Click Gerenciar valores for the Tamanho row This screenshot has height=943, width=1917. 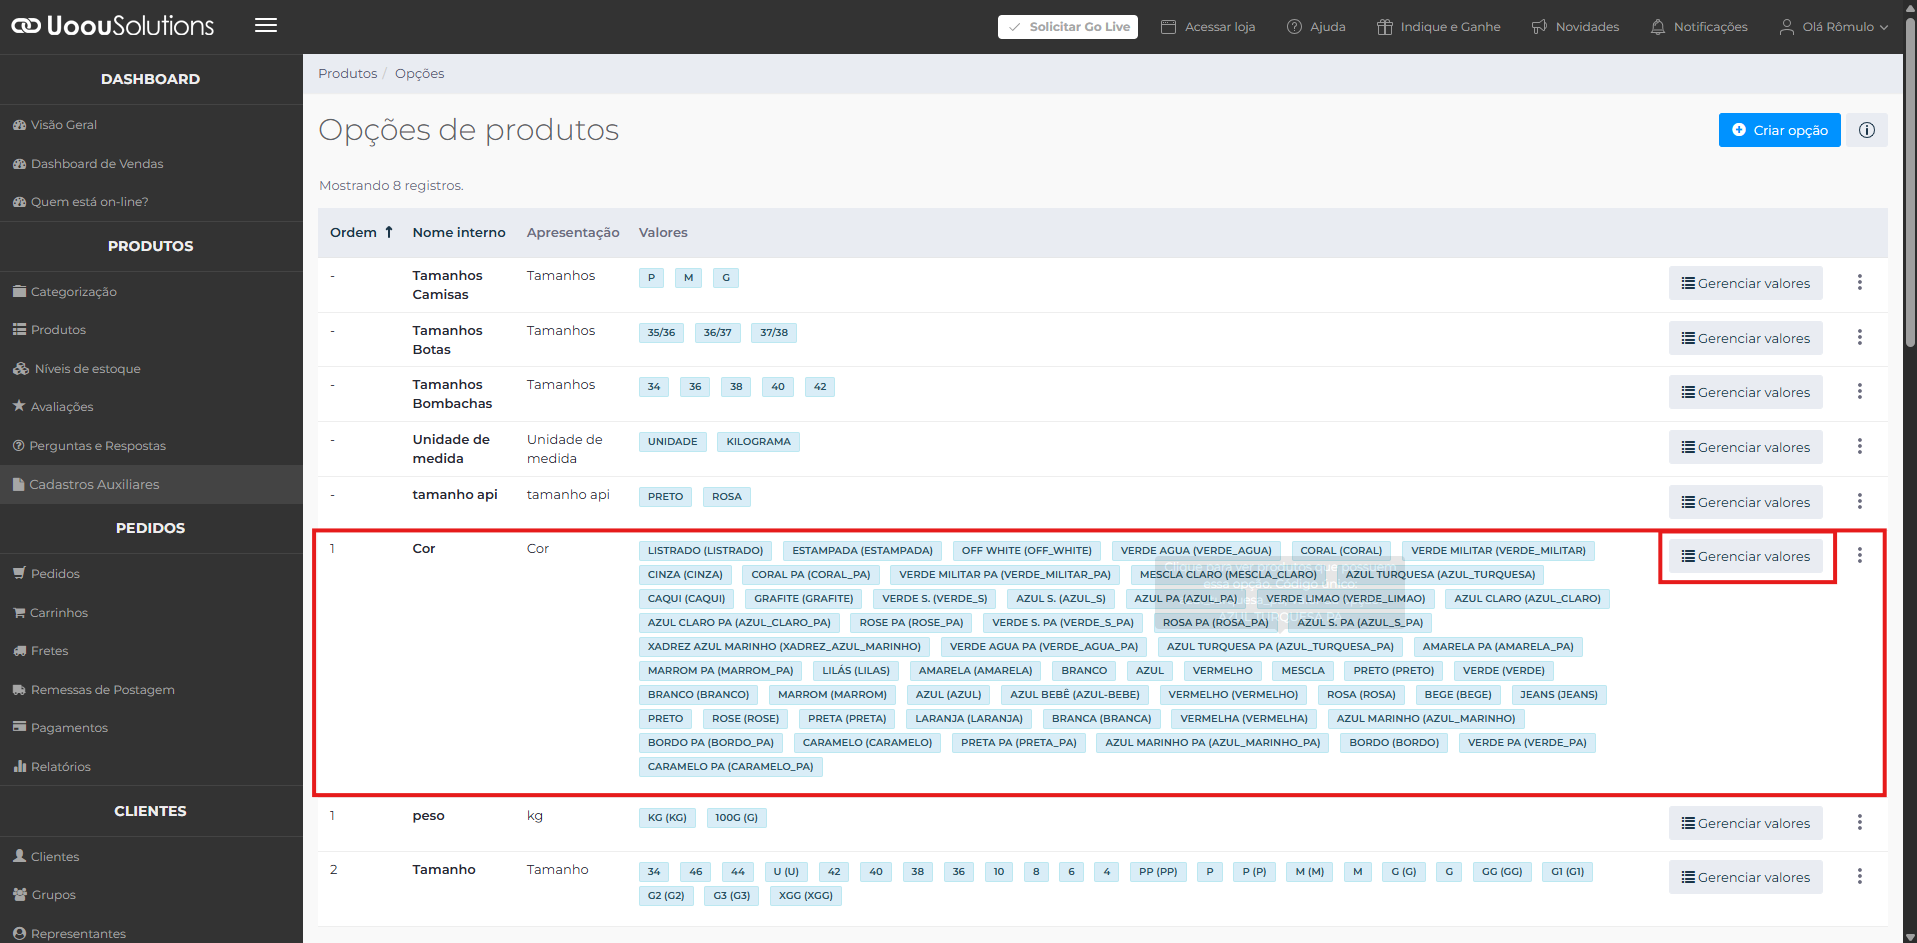click(x=1746, y=877)
